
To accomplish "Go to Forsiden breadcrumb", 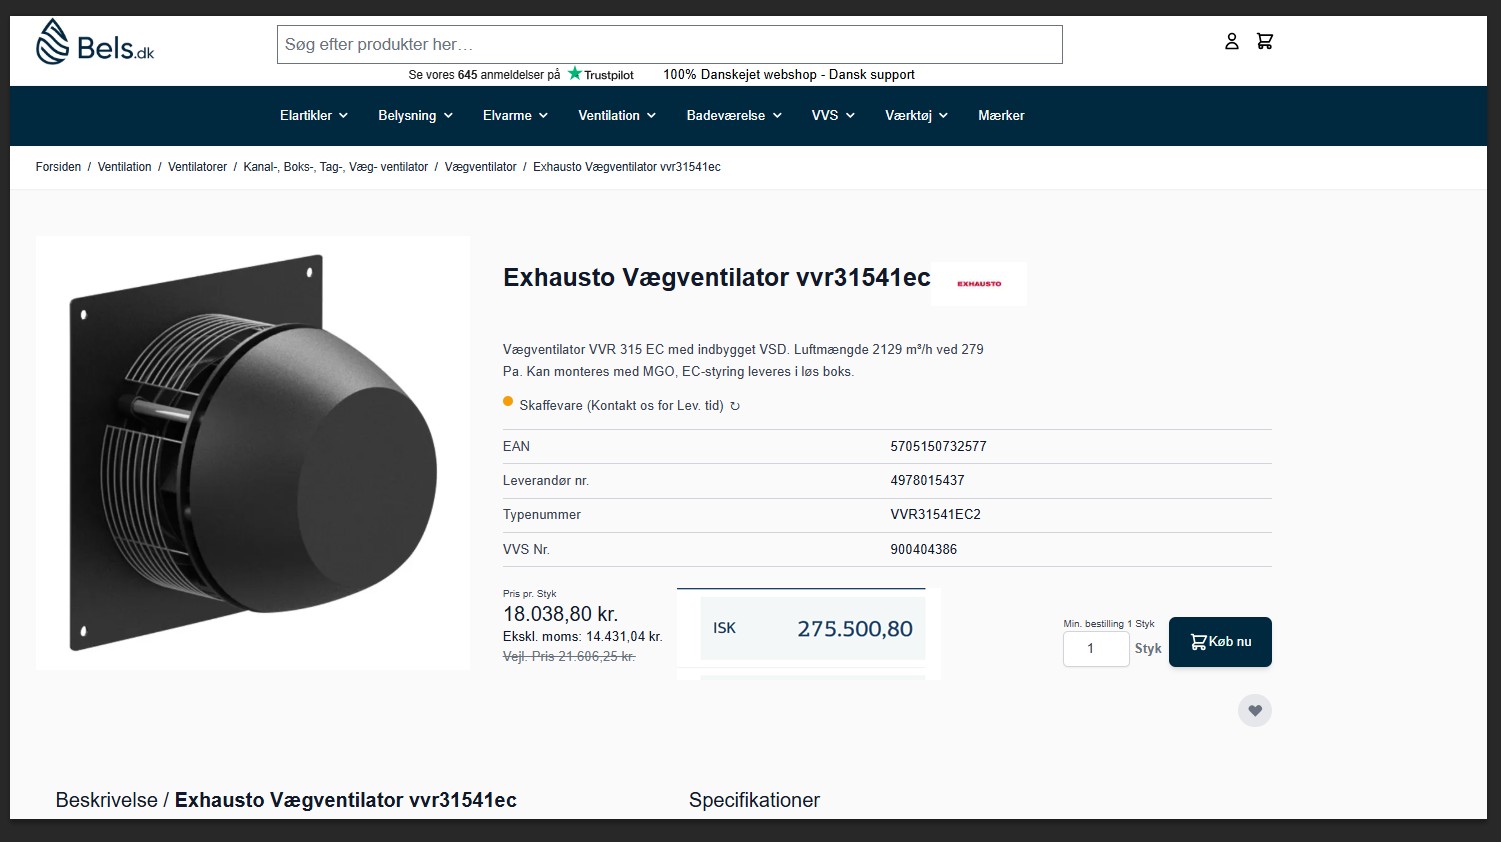I will (58, 167).
